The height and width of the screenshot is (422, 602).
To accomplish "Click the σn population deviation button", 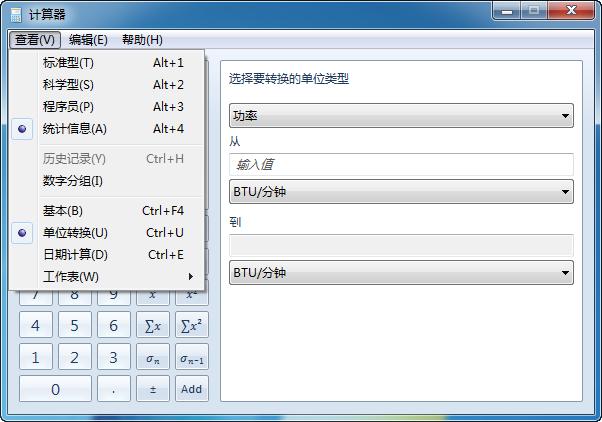I will point(153,357).
